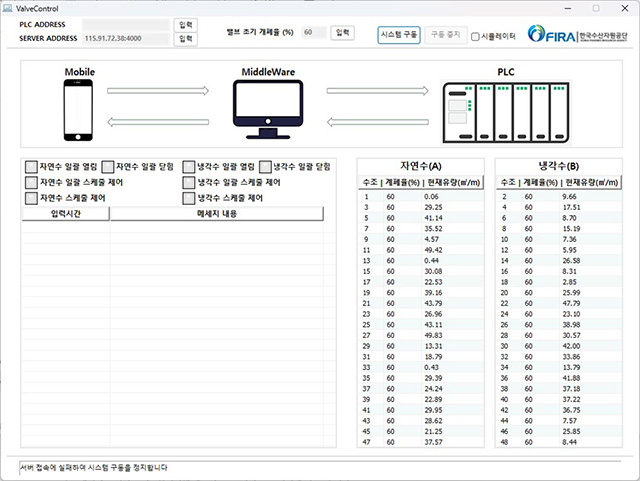
Task: Click 입력 button beside PLC ADDRESS
Action: (185, 23)
